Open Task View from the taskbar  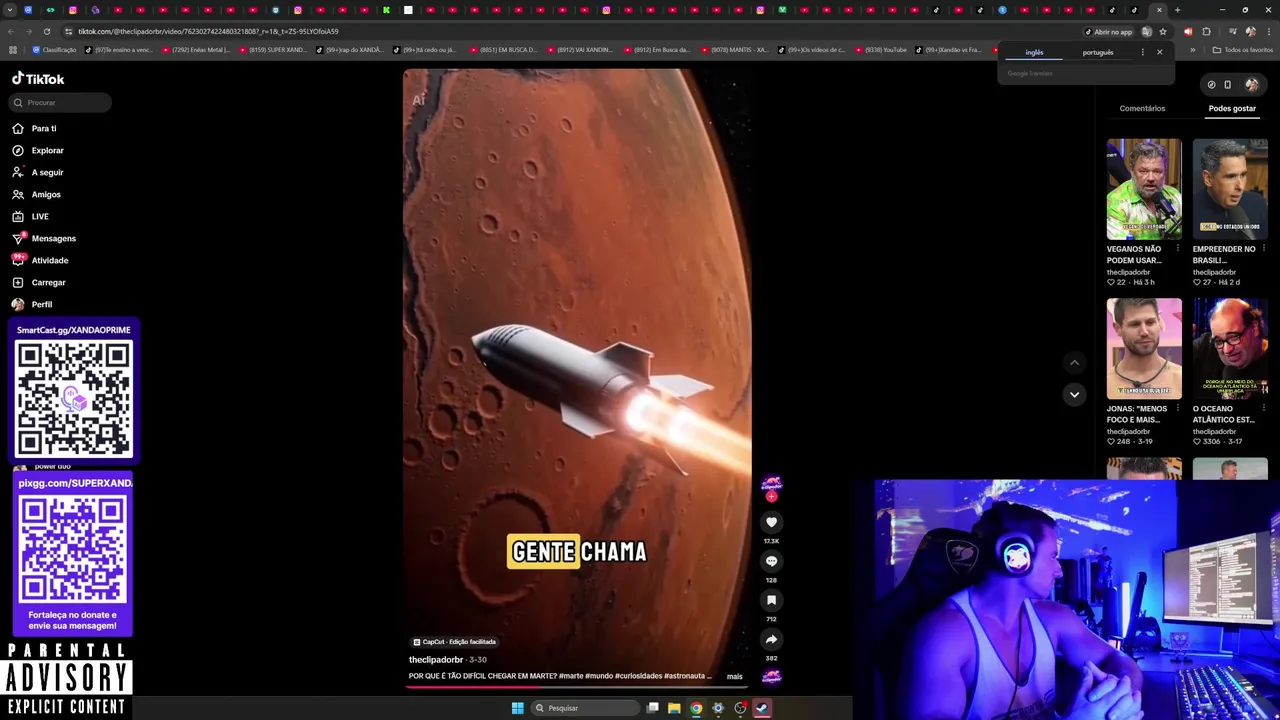click(x=652, y=708)
